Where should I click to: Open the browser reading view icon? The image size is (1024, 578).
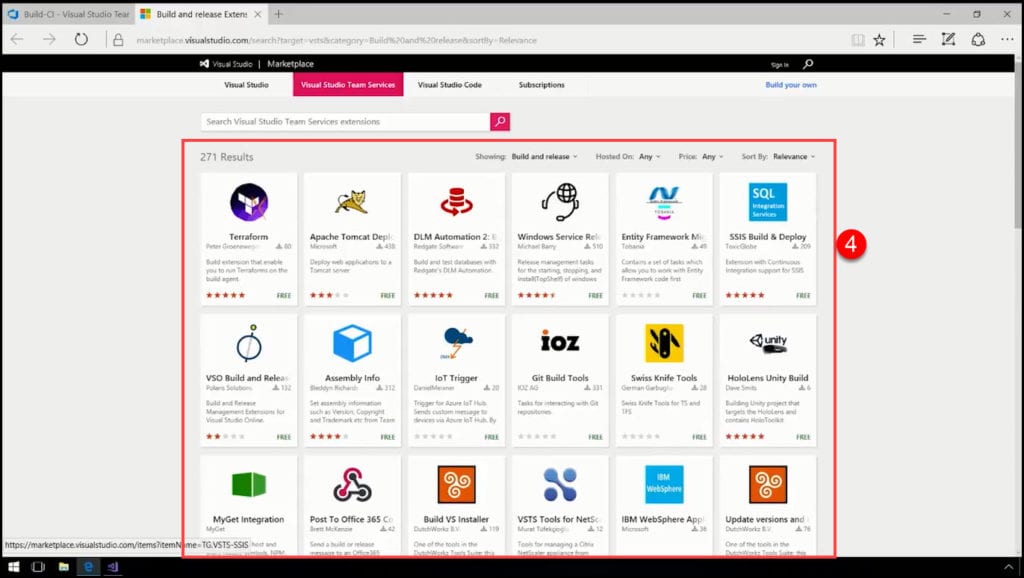(858, 40)
